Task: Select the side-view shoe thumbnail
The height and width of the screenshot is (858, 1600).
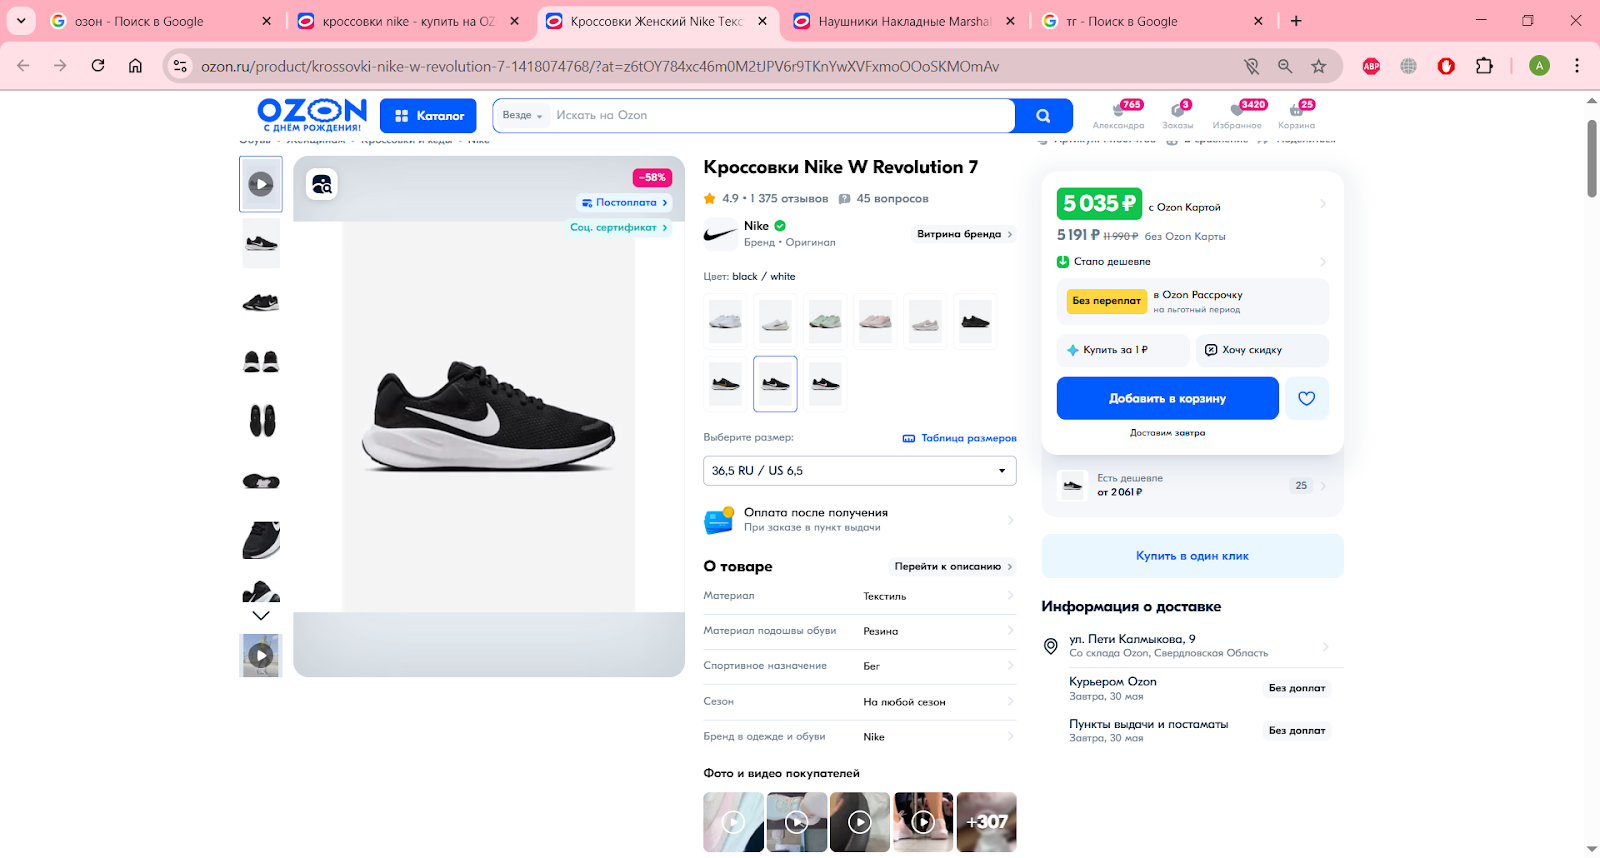Action: (261, 243)
